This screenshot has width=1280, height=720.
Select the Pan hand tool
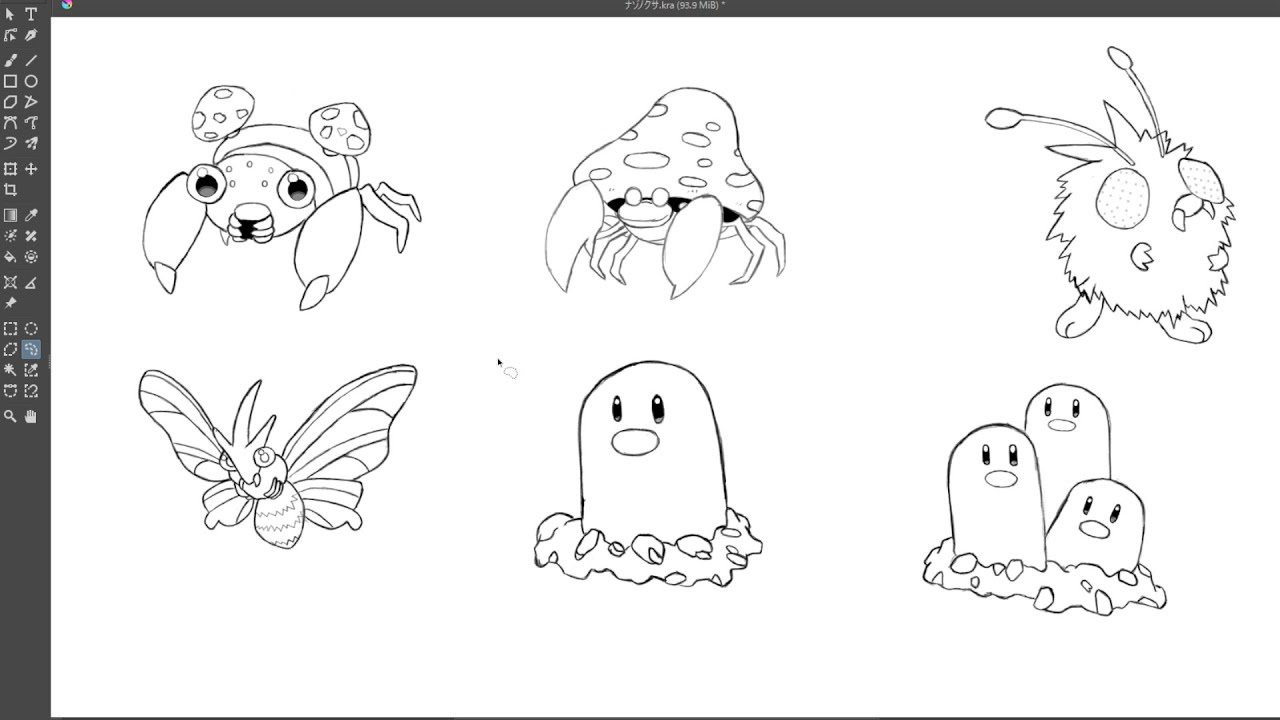tap(31, 416)
